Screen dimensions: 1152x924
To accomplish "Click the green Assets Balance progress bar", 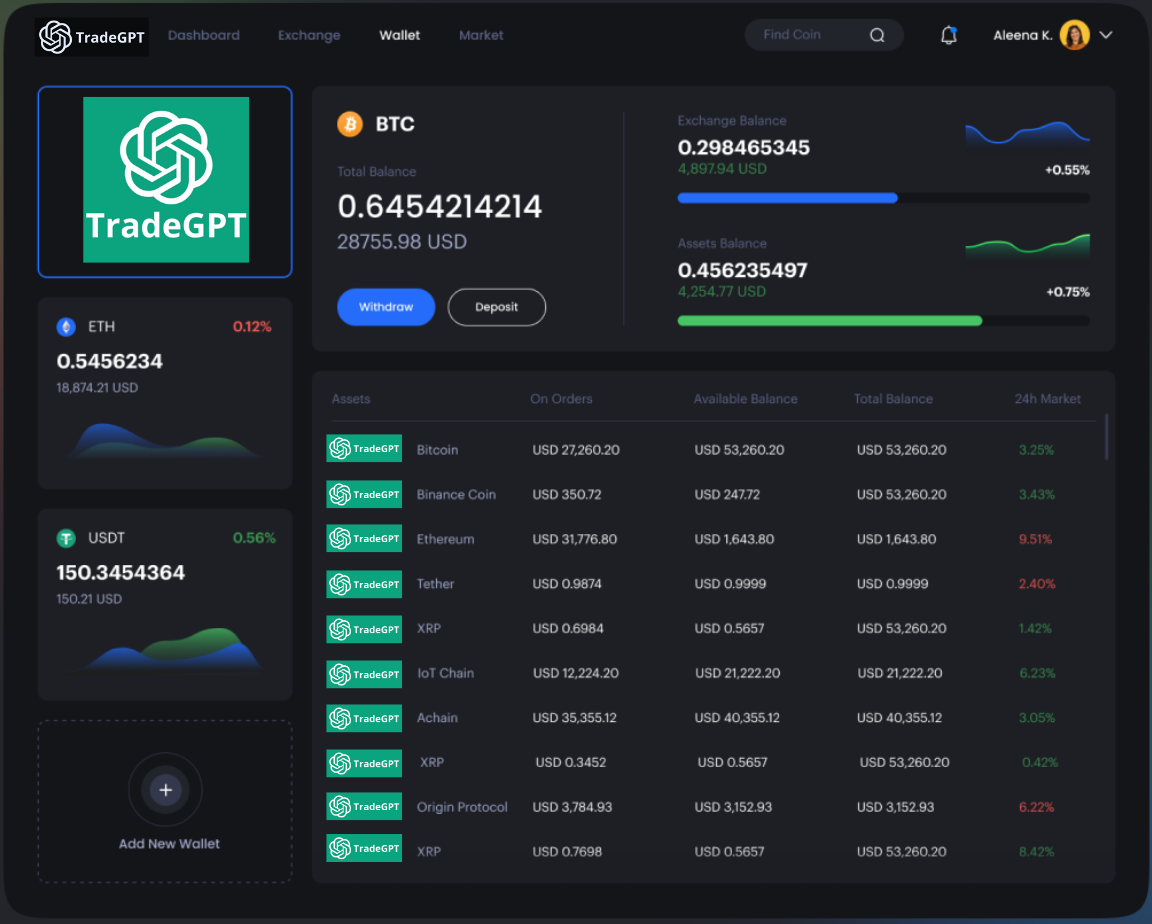I will (829, 321).
